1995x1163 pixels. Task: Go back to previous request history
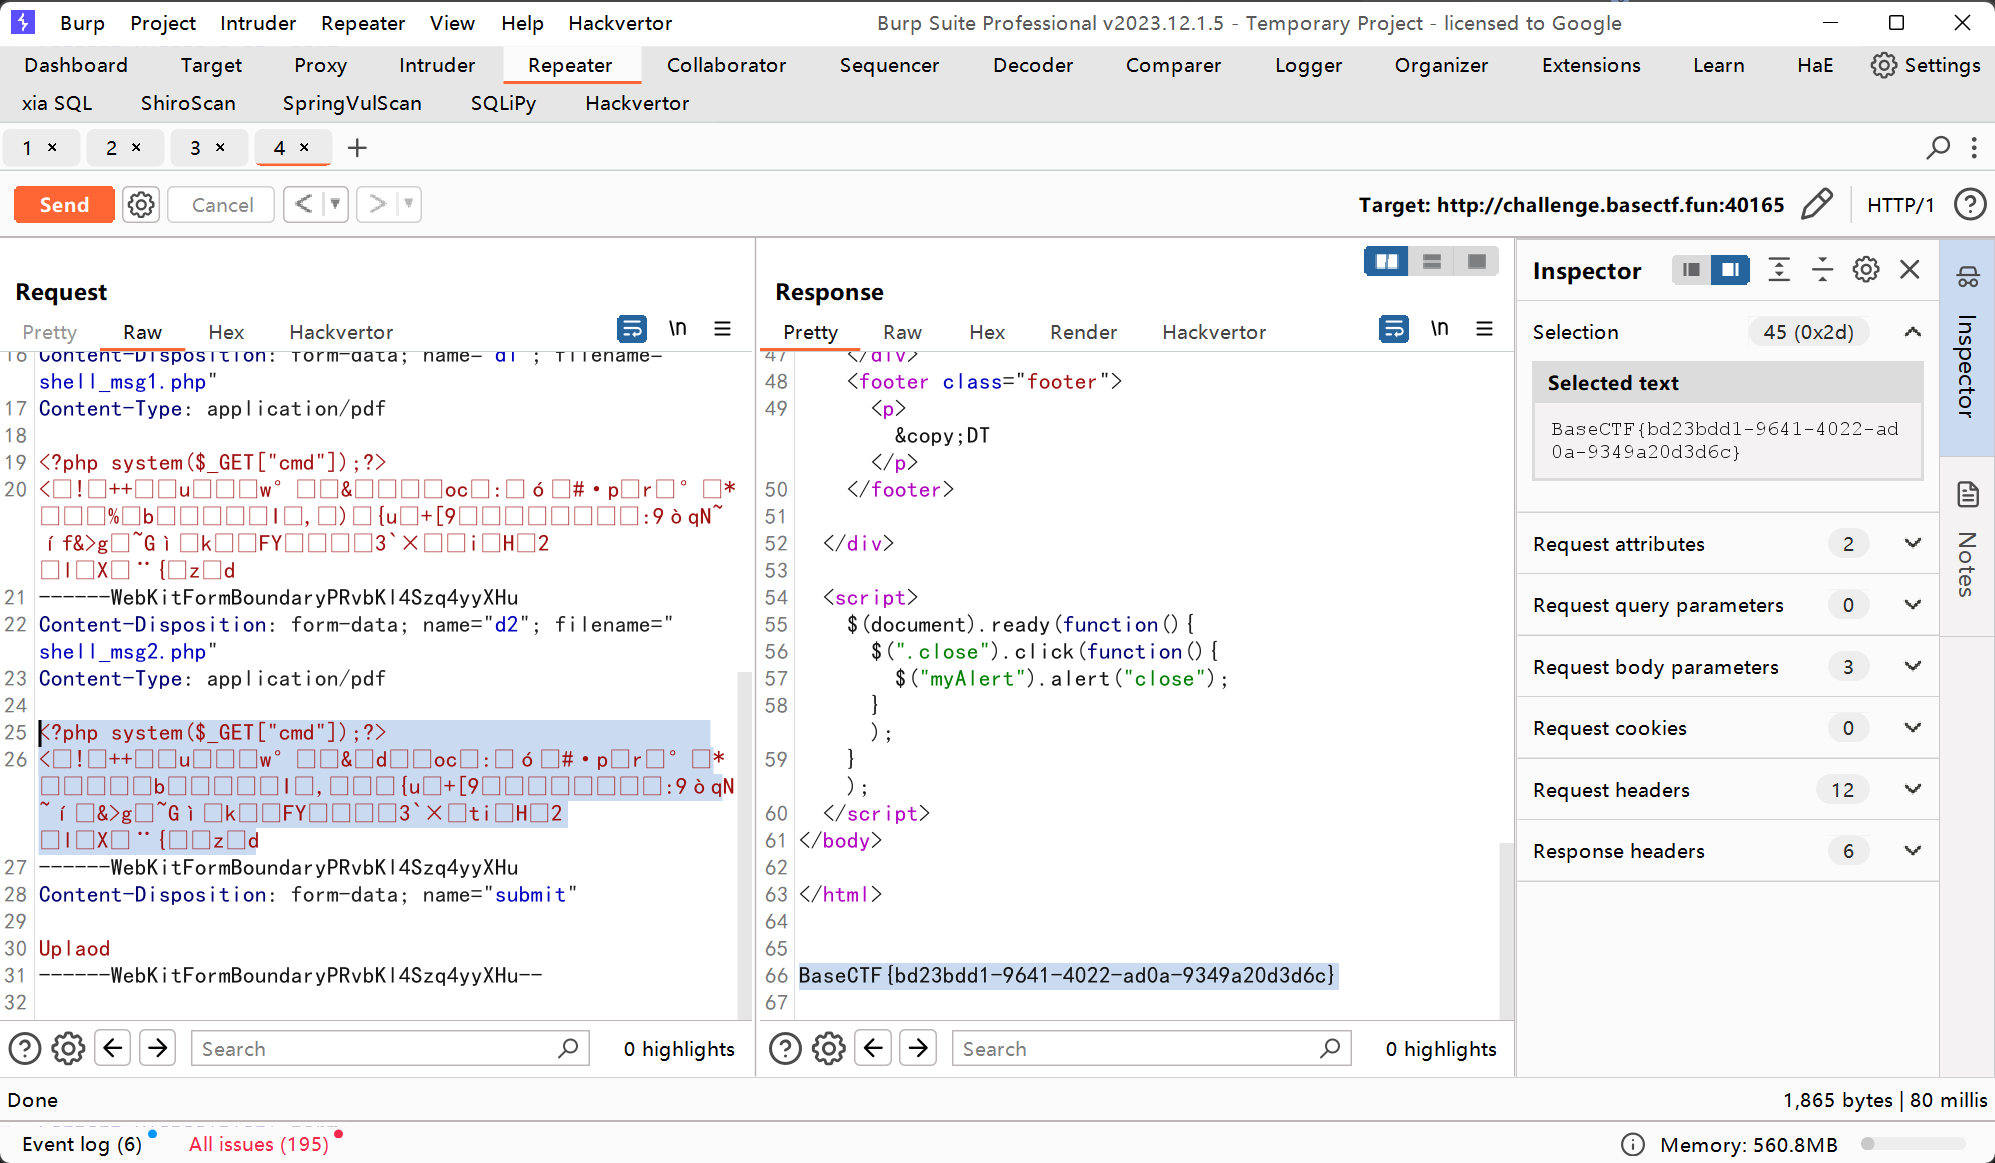point(304,204)
